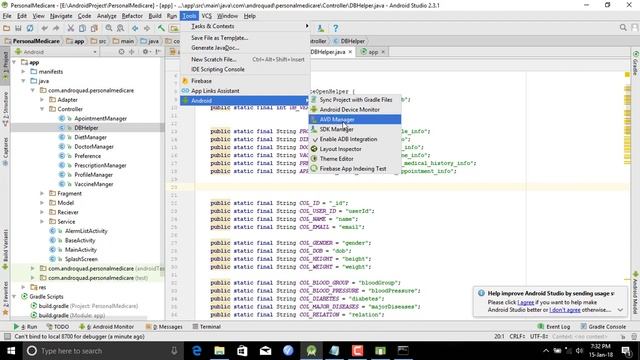The height and width of the screenshot is (360, 640).
Task: Open Android Device Monitor entry
Action: [355, 109]
